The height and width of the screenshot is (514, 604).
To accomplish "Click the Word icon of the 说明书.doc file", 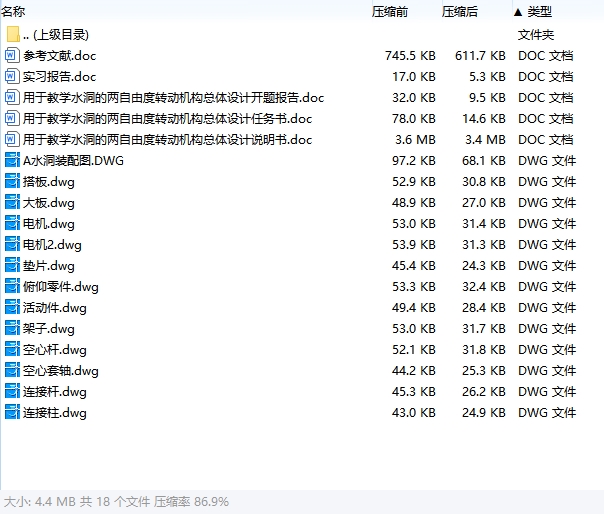I will (12, 139).
